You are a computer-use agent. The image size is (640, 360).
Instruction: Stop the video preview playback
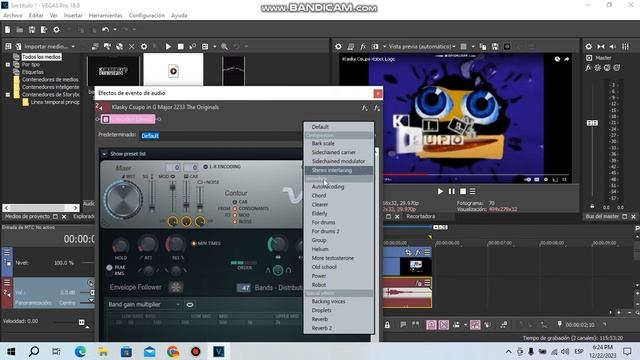coord(463,191)
